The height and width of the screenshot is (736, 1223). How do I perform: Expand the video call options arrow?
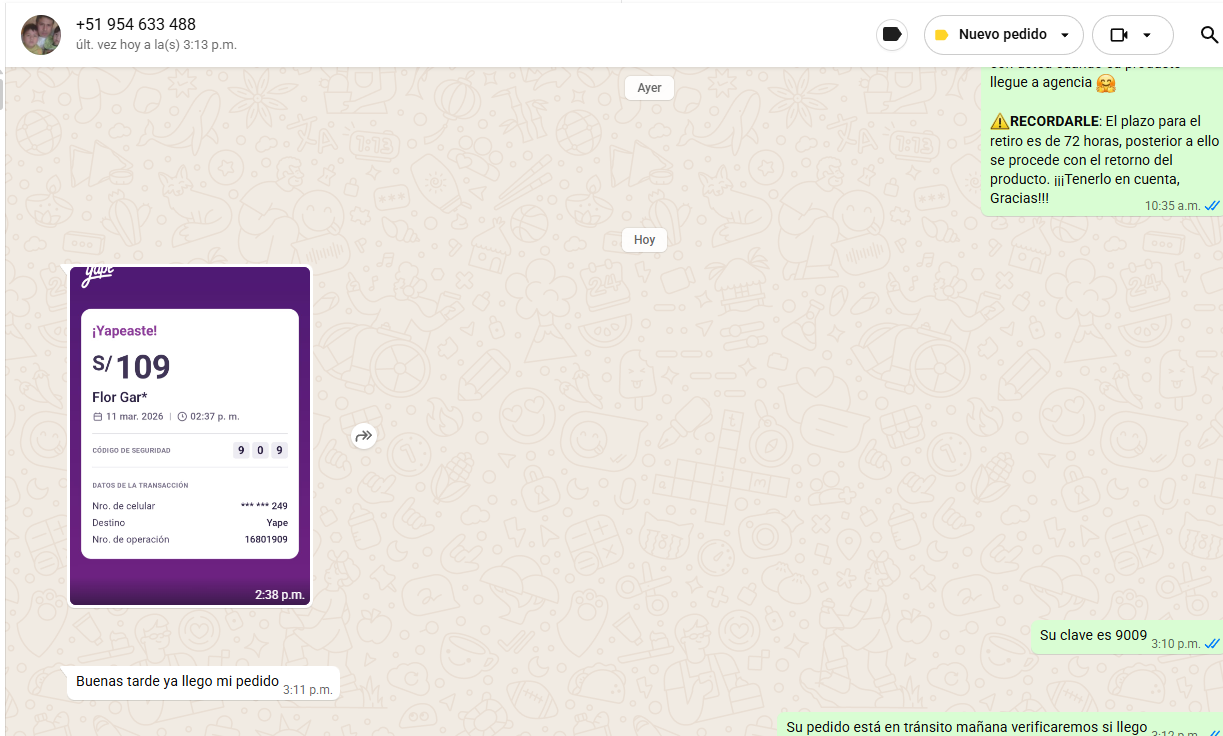point(1147,35)
